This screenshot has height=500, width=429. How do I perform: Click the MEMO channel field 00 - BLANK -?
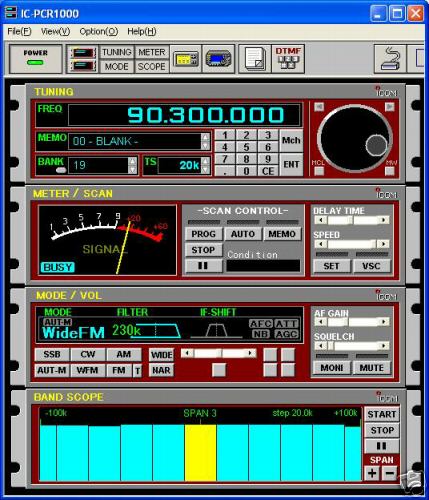[134, 141]
